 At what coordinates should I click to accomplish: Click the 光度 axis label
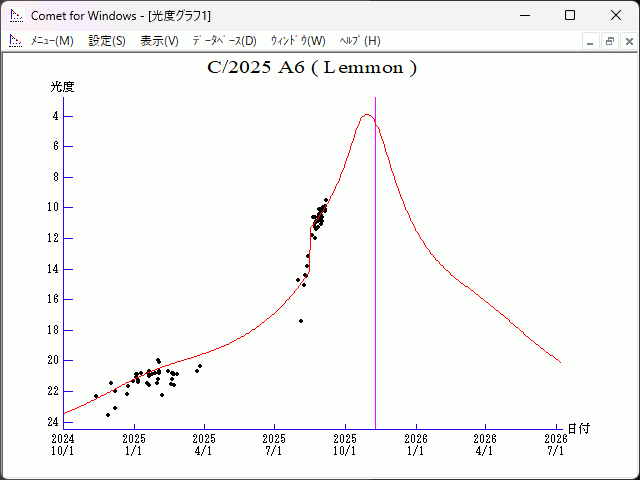pyautogui.click(x=62, y=87)
